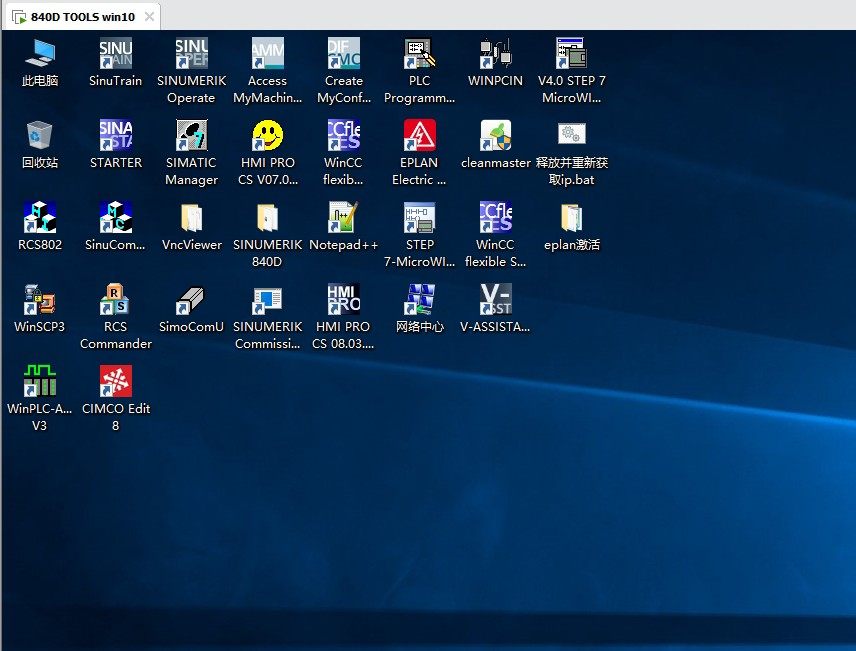Screen dimensions: 856x651
Task: Select the 释放并重新获取ip.bat batch file
Action: [x=571, y=137]
